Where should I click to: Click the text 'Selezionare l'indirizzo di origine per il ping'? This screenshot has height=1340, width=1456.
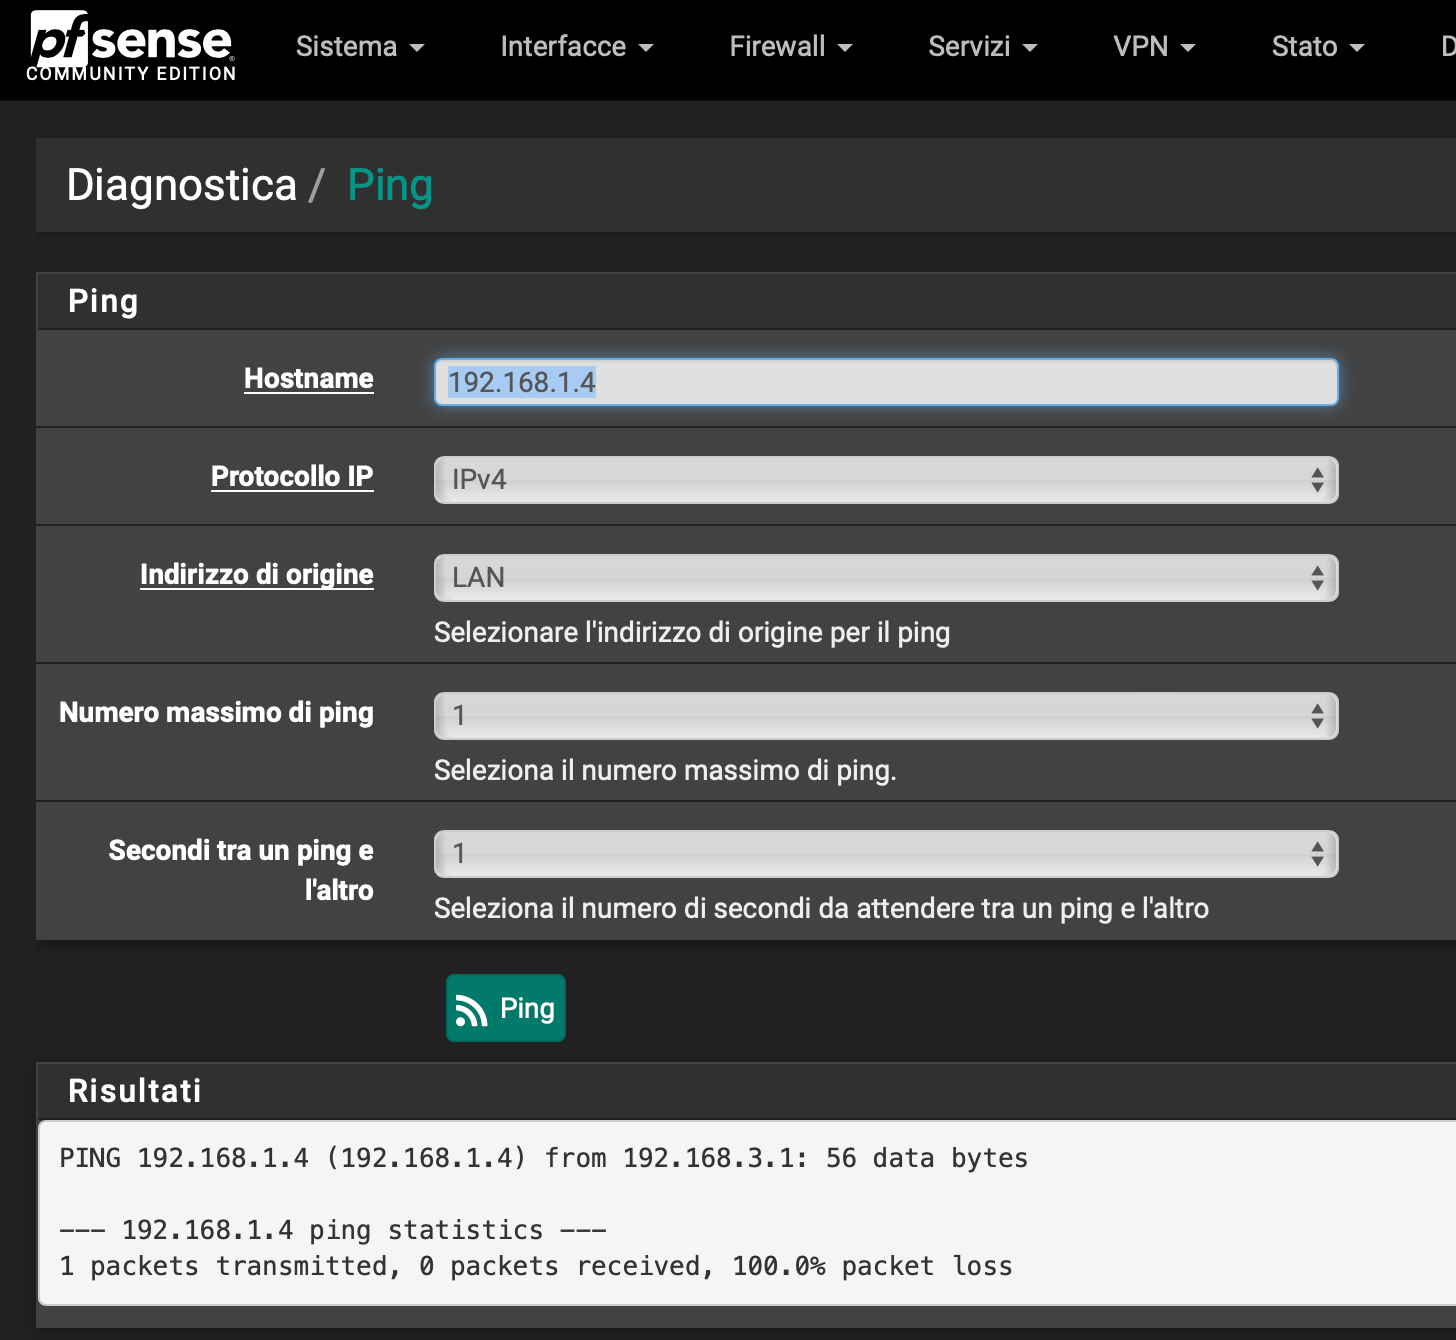coord(692,633)
